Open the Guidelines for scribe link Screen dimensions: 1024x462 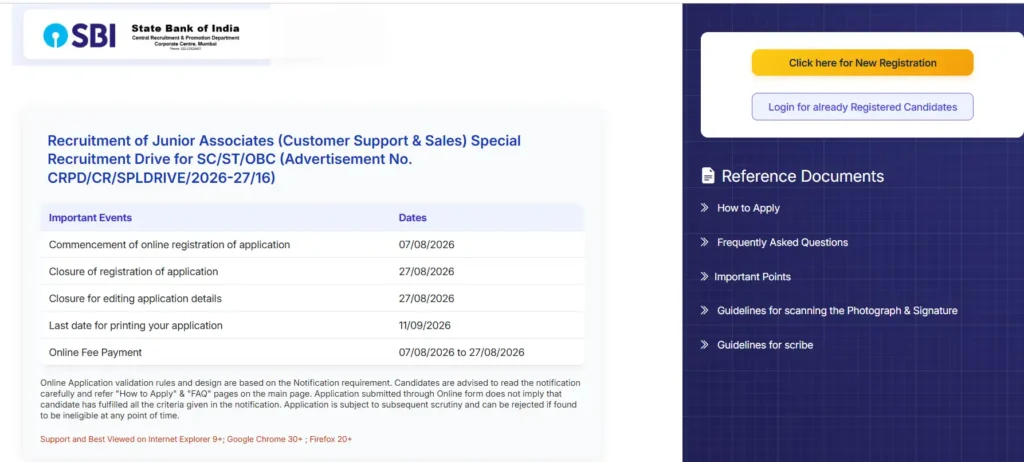point(765,344)
